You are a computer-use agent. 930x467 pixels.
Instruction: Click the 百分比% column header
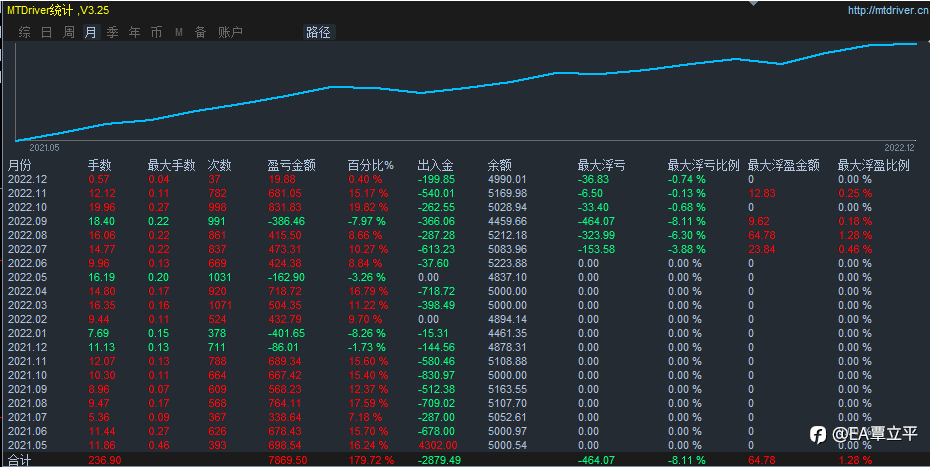tap(371, 165)
